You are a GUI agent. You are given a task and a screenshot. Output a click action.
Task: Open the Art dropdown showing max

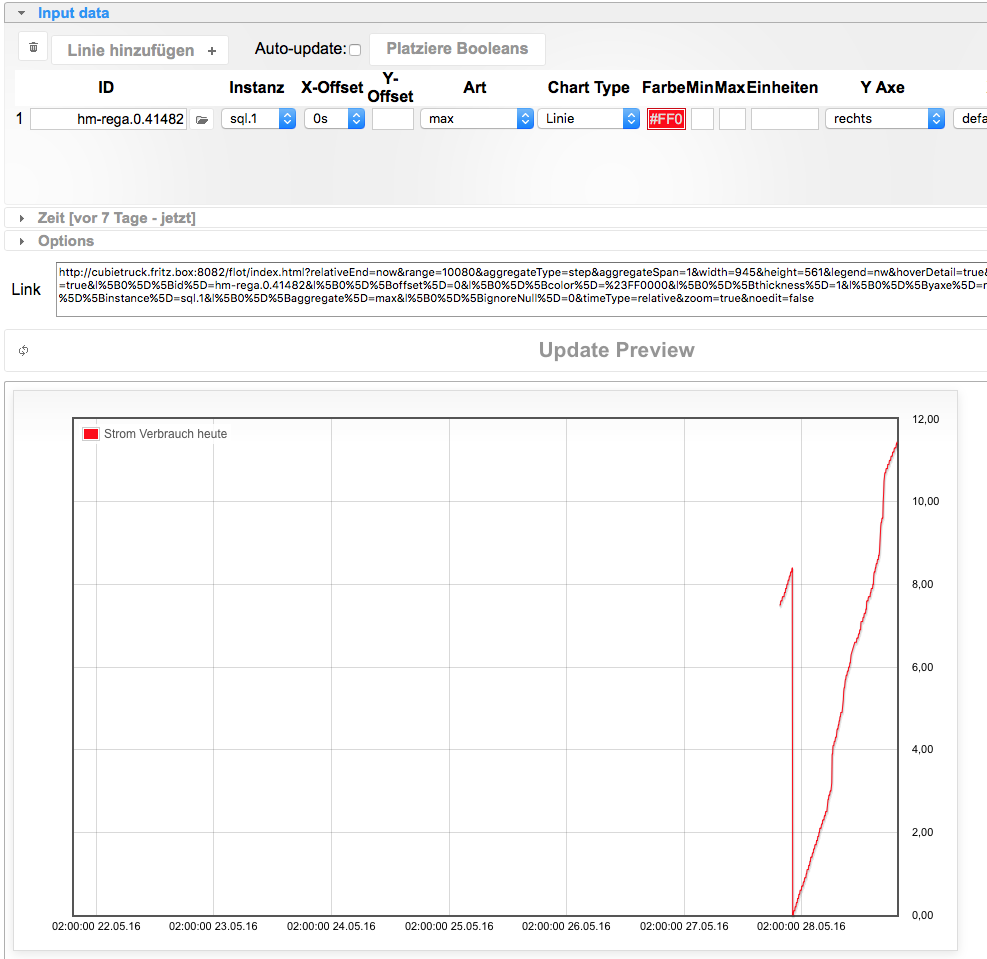[476, 119]
